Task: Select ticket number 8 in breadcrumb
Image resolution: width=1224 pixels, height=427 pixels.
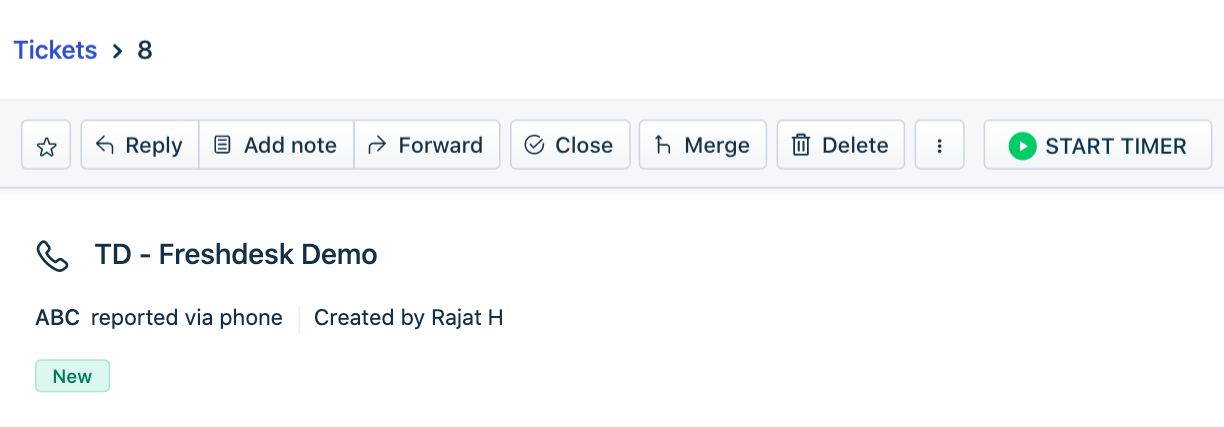Action: pos(145,50)
